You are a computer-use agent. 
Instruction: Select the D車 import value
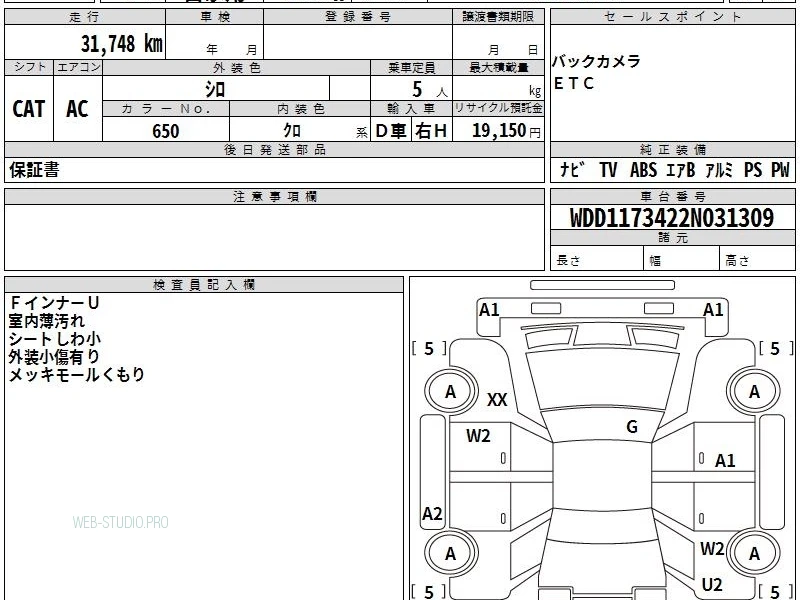point(391,131)
